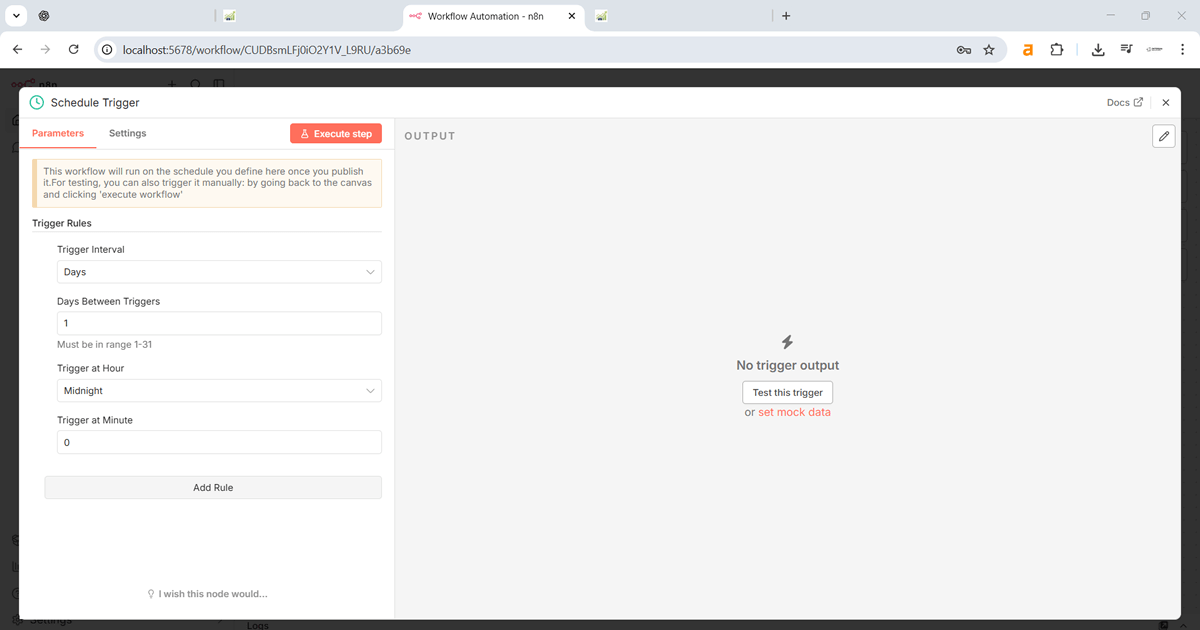Image resolution: width=1200 pixels, height=630 pixels.
Task: Open the media controls icon
Action: [1126, 49]
